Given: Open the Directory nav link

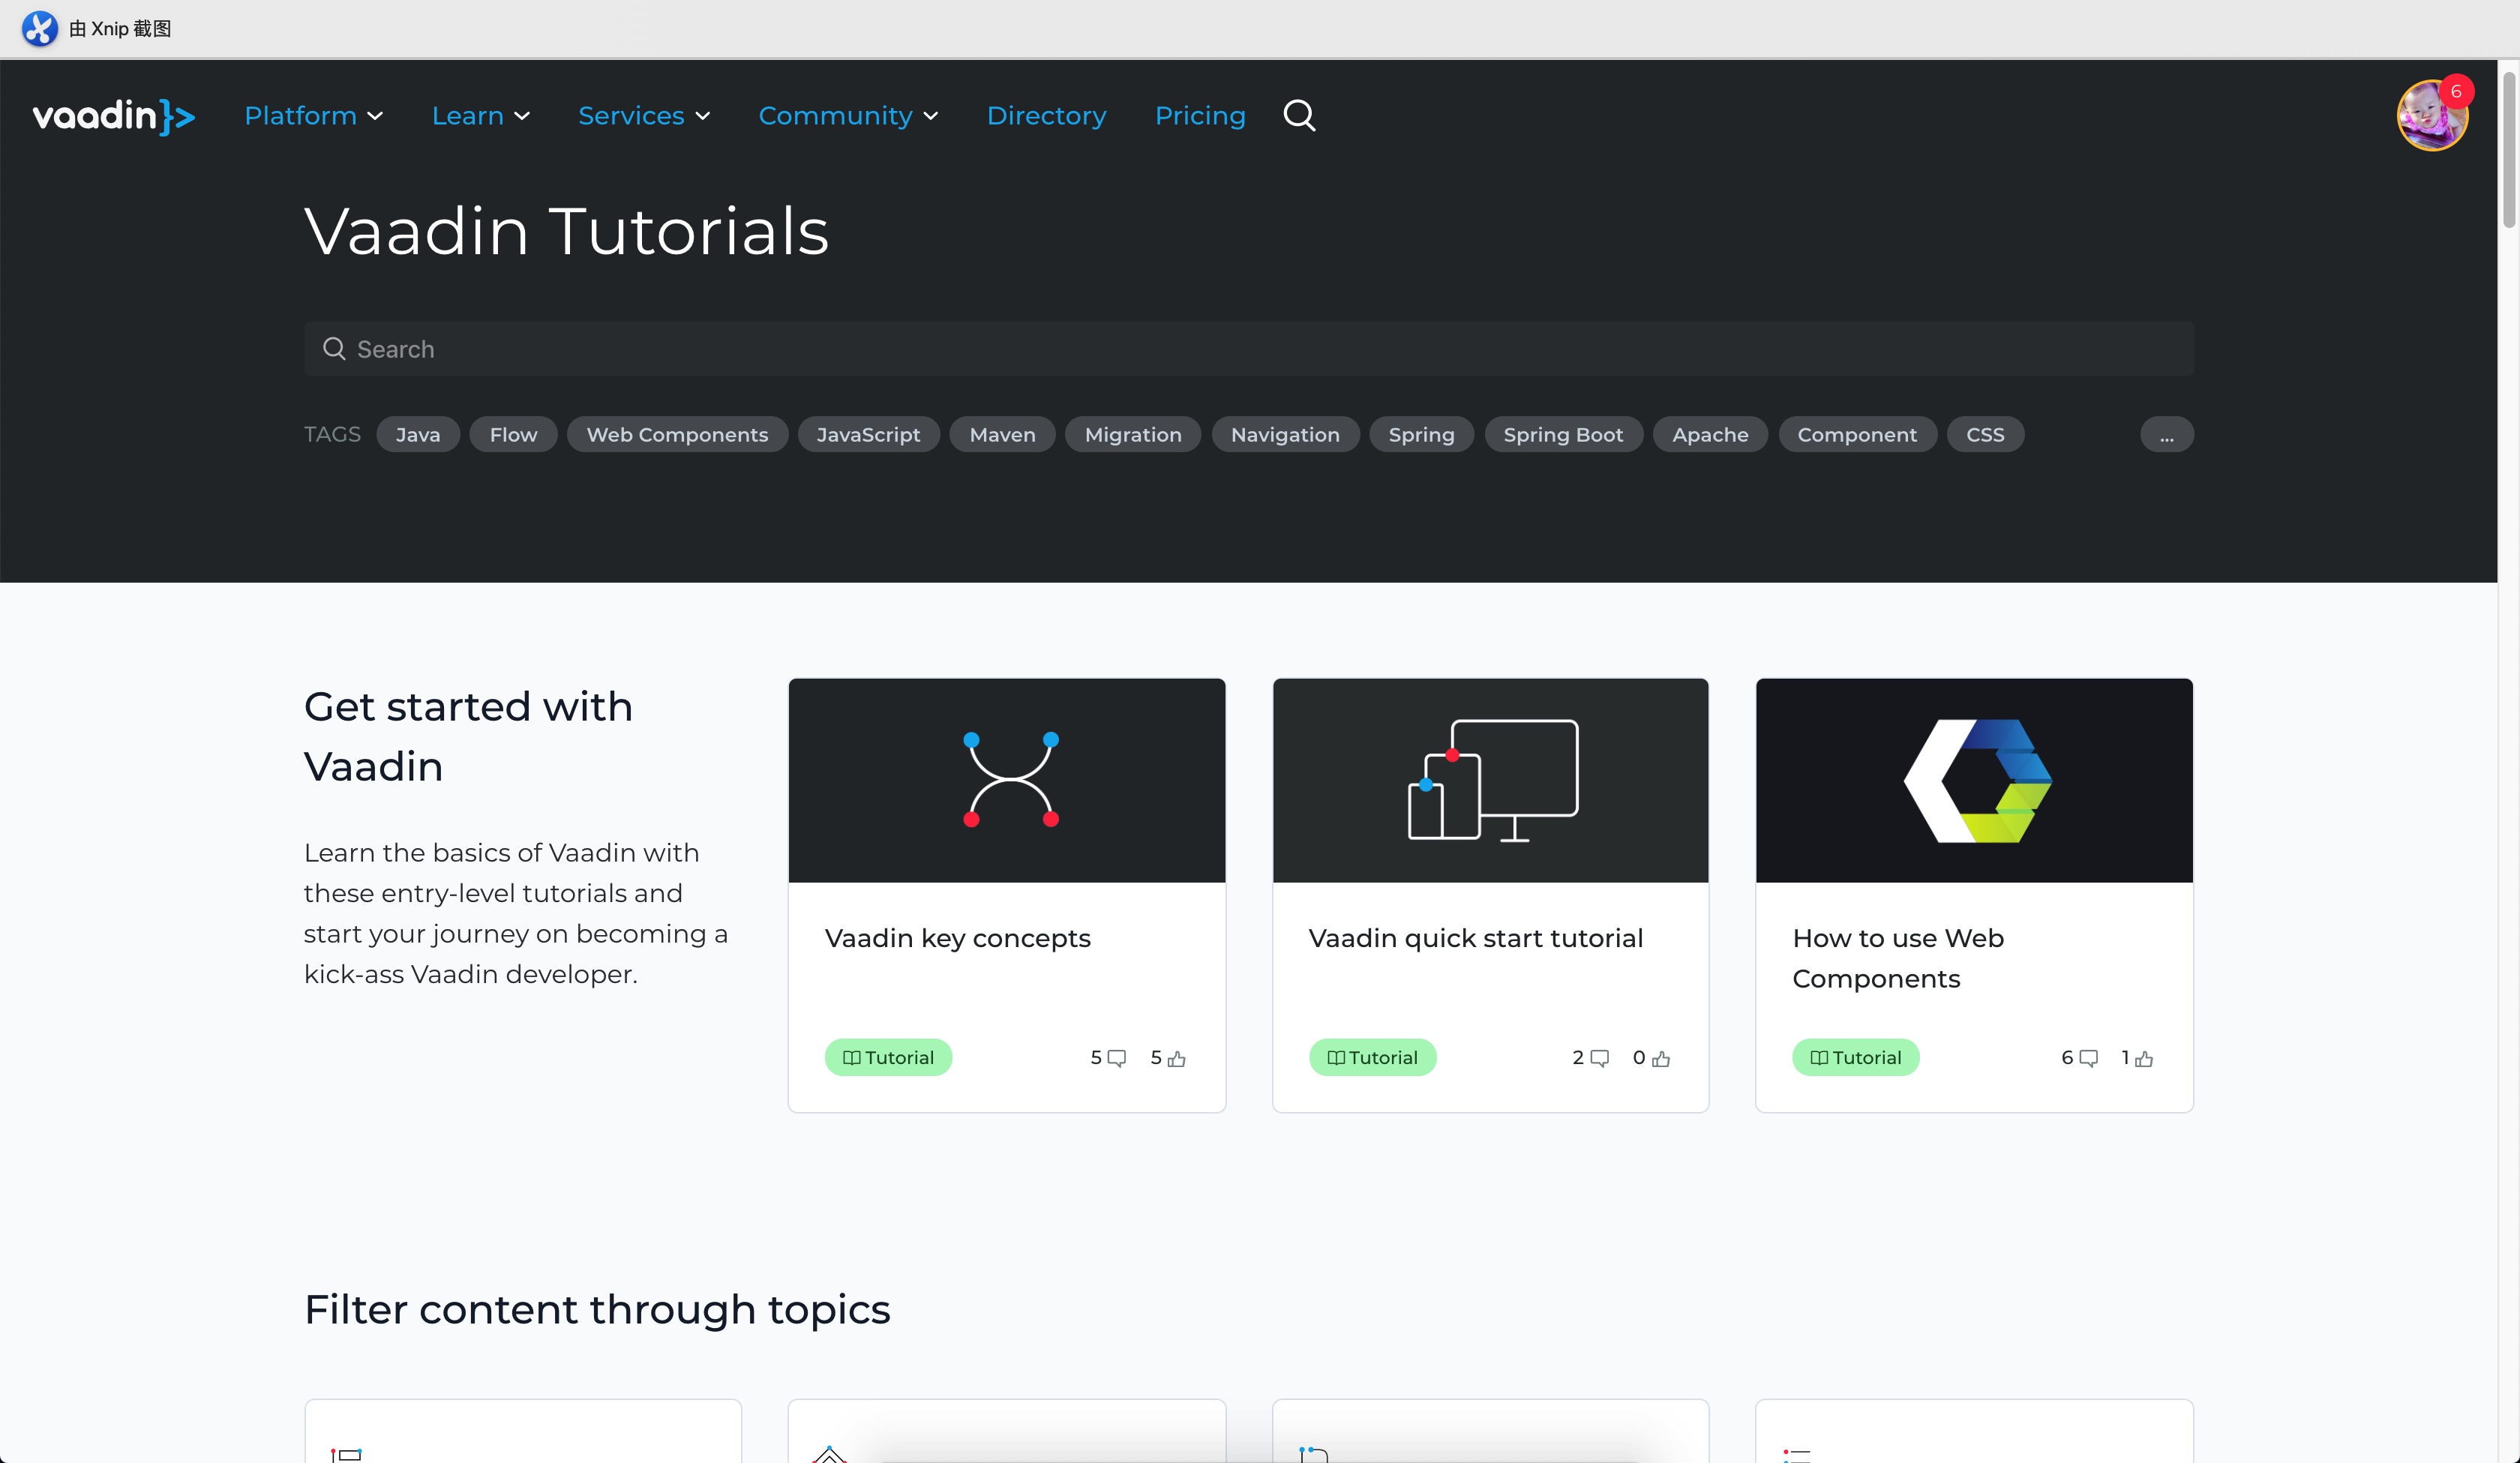Looking at the screenshot, I should 1046,116.
